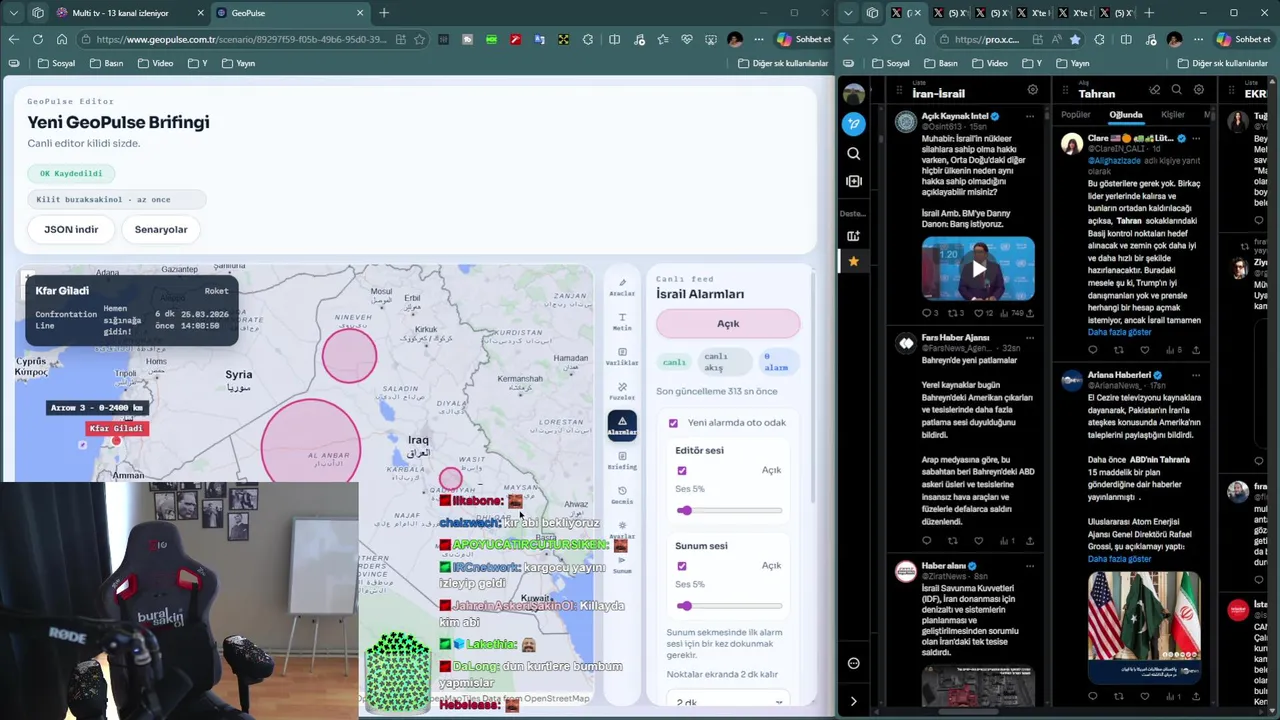Toggle the Sunum sesi checkbox
Screen dimensions: 1280x720
682,566
